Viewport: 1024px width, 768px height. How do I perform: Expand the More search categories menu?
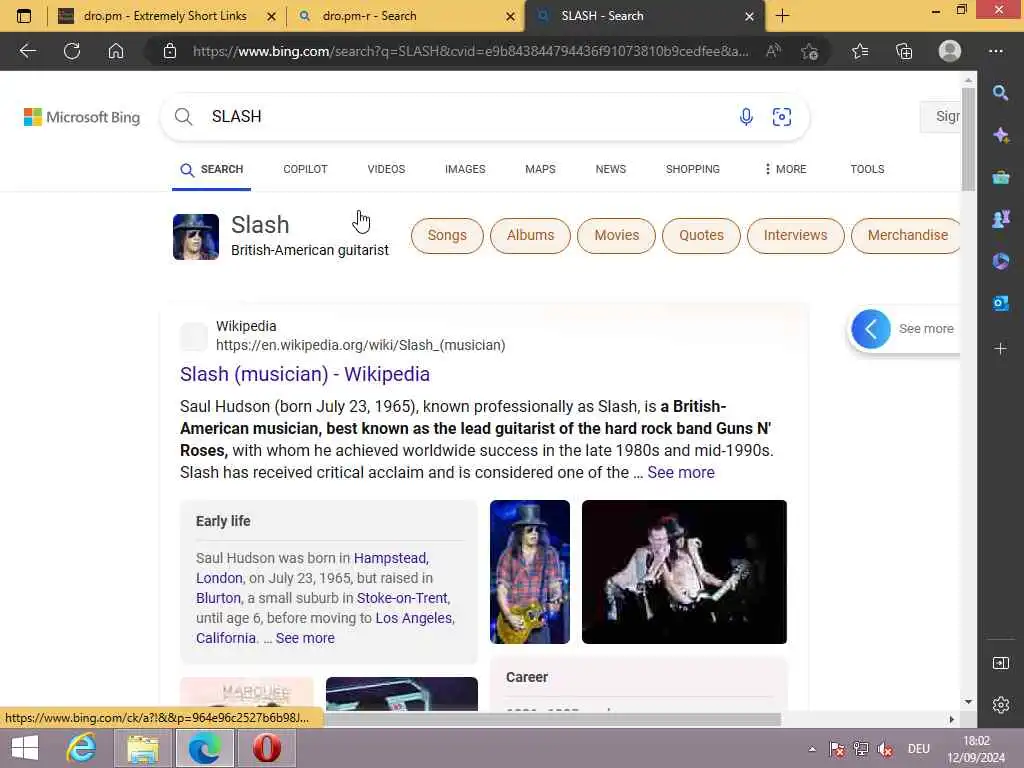[785, 169]
